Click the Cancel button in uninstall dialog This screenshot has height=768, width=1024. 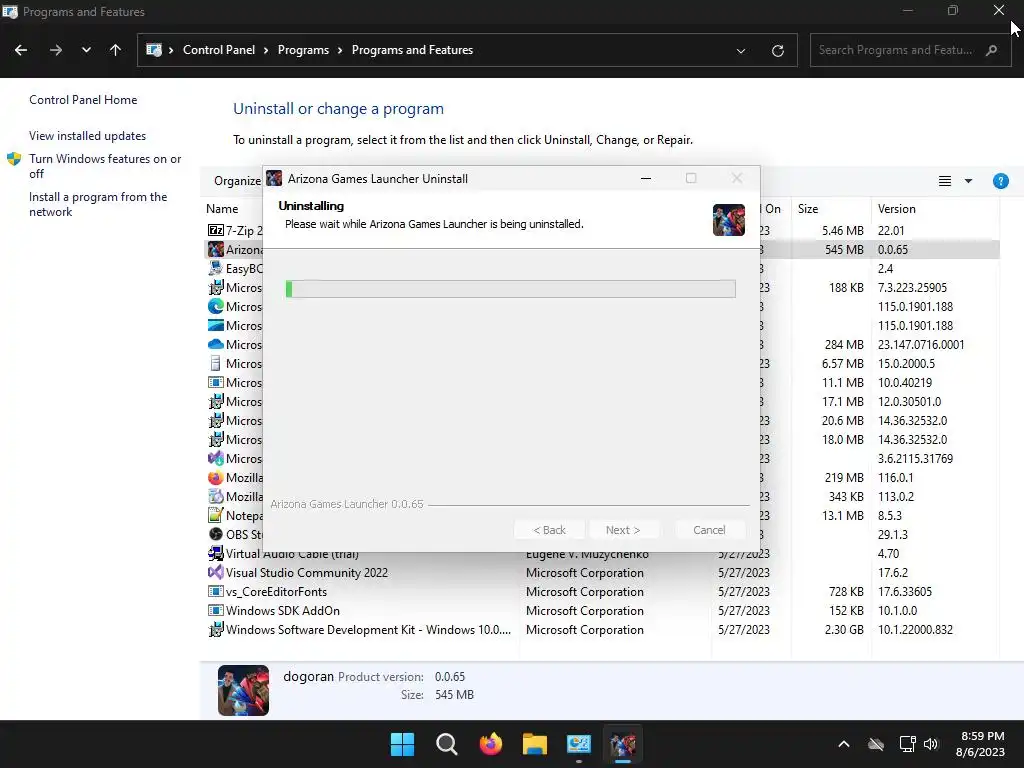pos(709,530)
